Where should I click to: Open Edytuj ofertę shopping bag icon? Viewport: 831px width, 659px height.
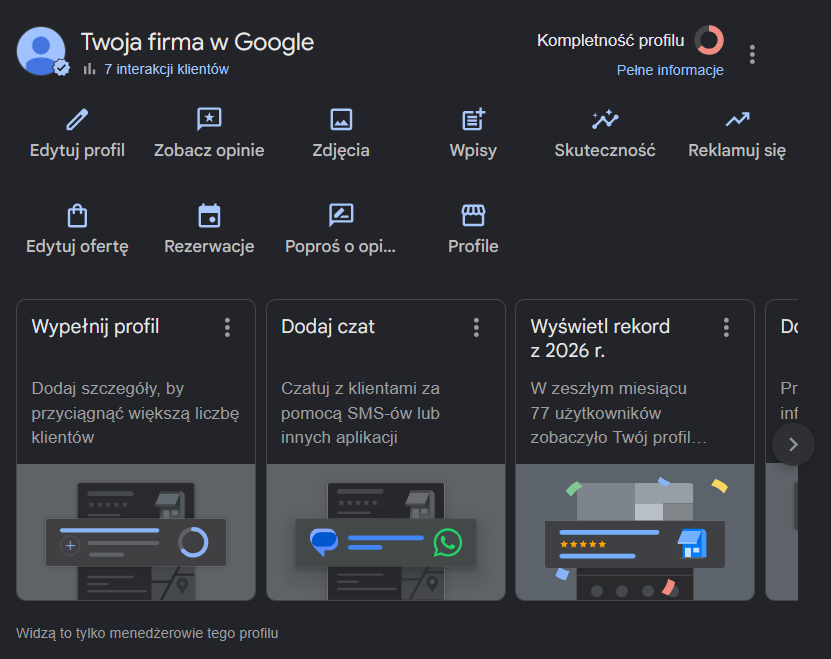pos(77,215)
